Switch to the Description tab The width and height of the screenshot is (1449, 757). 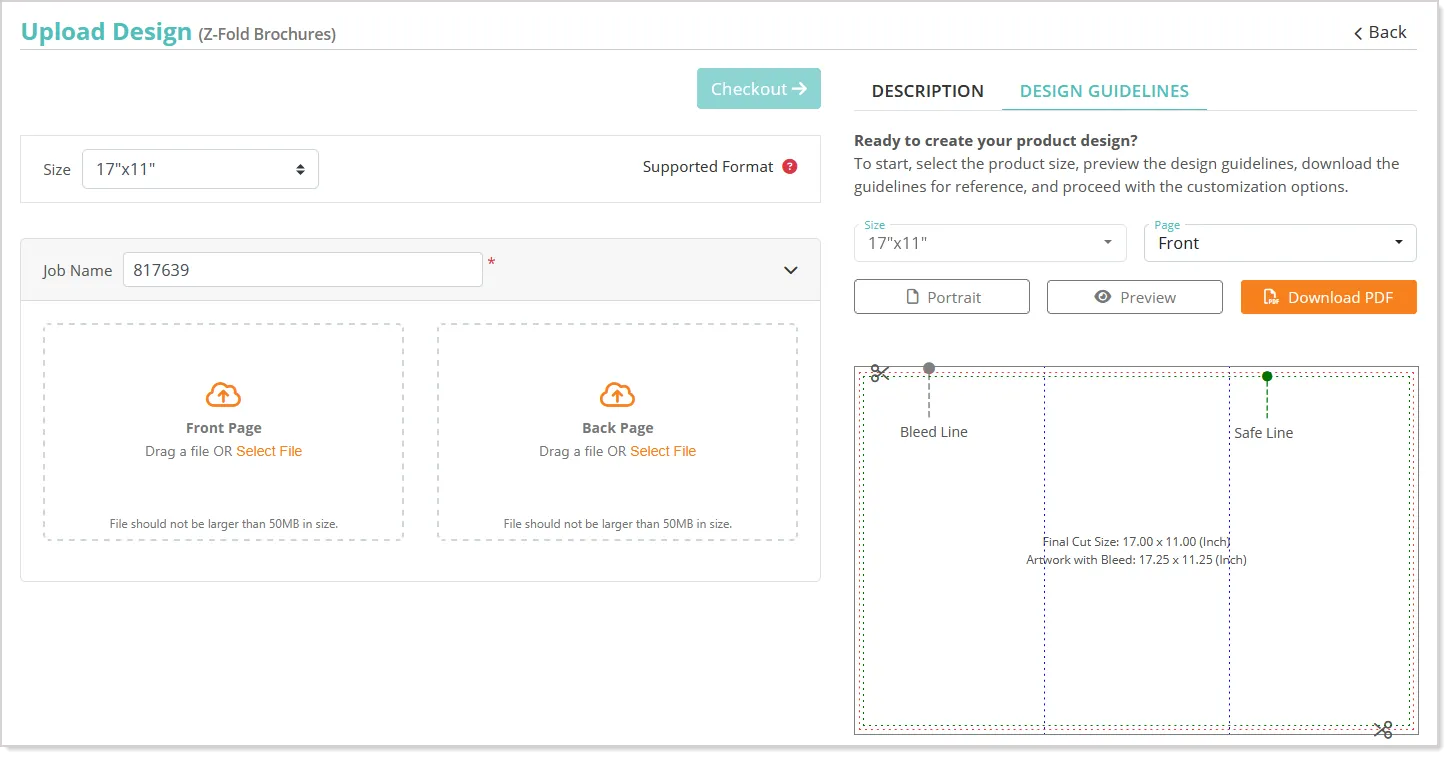pos(928,91)
